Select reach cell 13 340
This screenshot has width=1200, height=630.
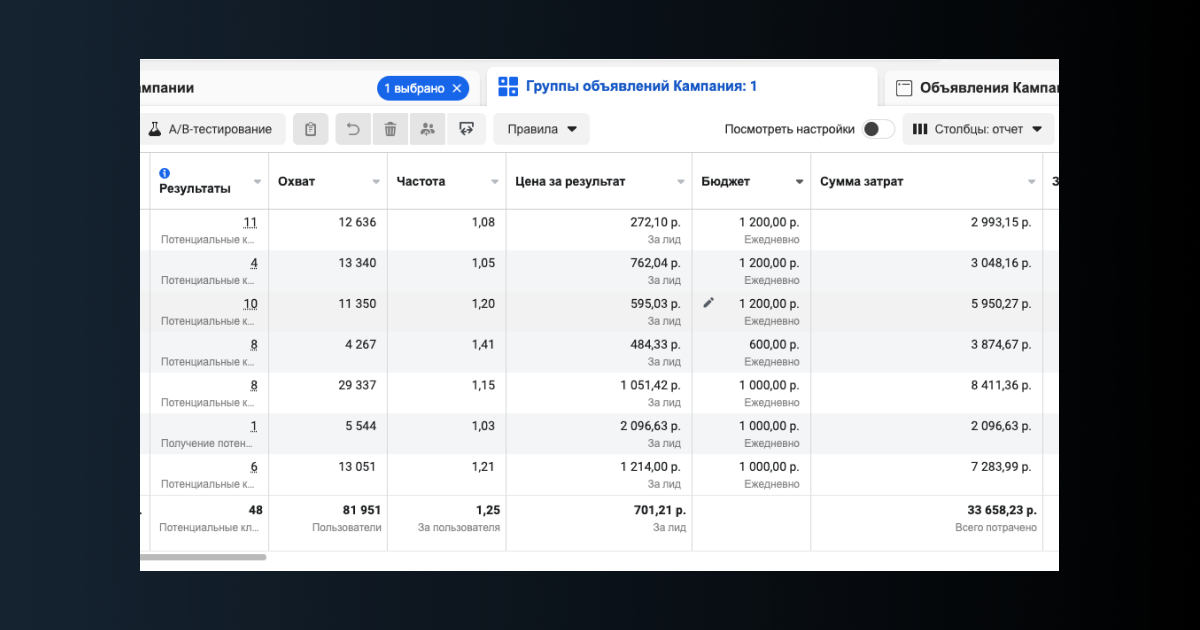coord(357,263)
